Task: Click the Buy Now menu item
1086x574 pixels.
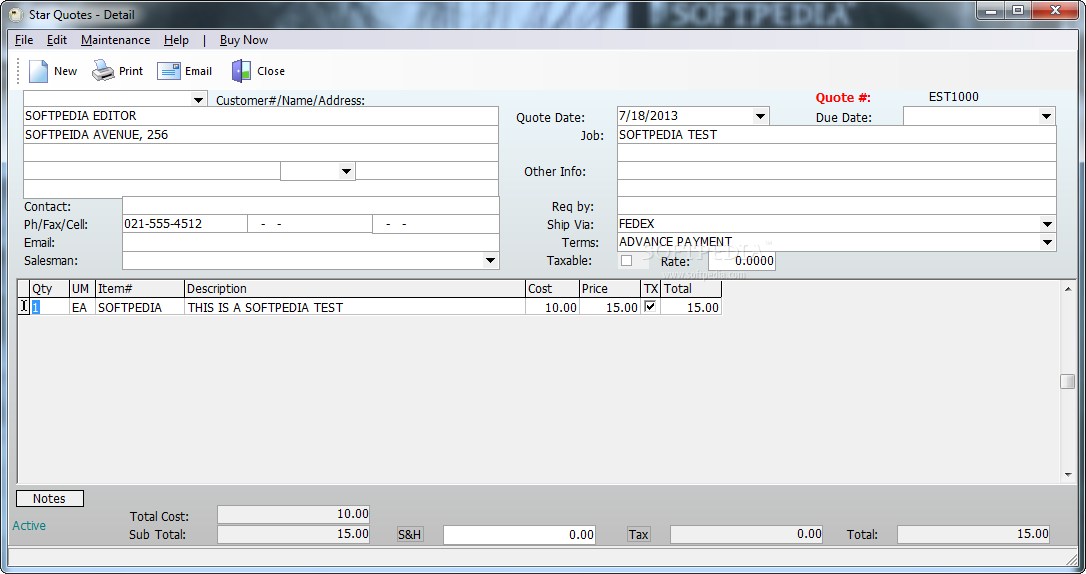Action: click(244, 40)
